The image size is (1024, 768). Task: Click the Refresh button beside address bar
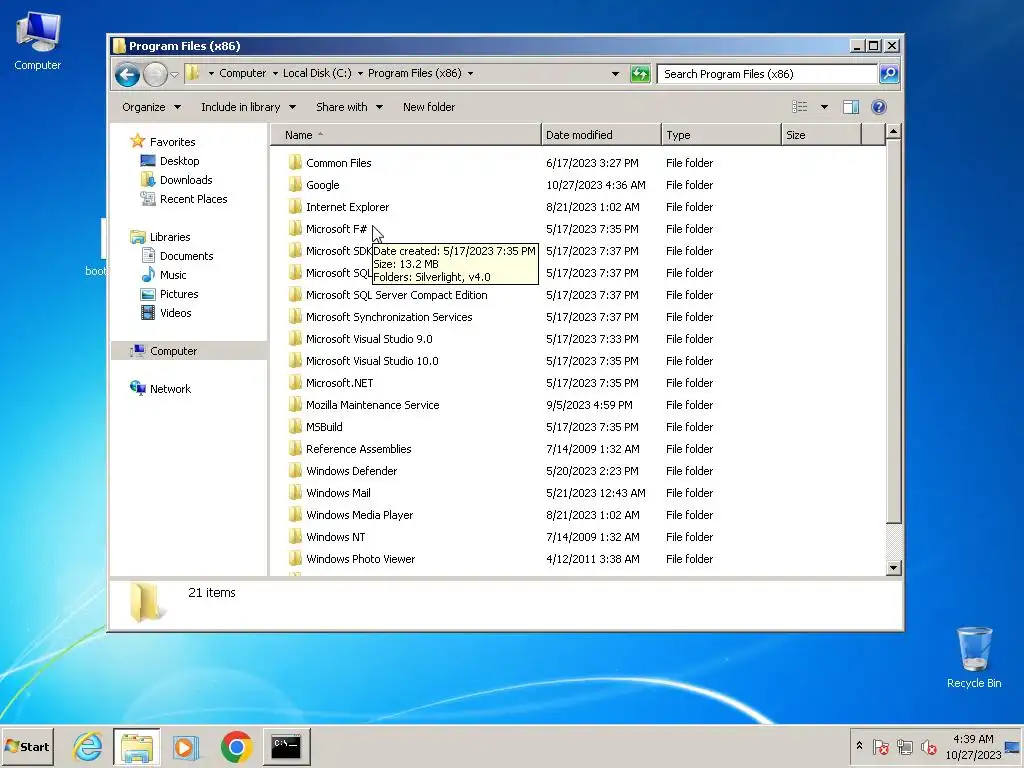click(640, 74)
